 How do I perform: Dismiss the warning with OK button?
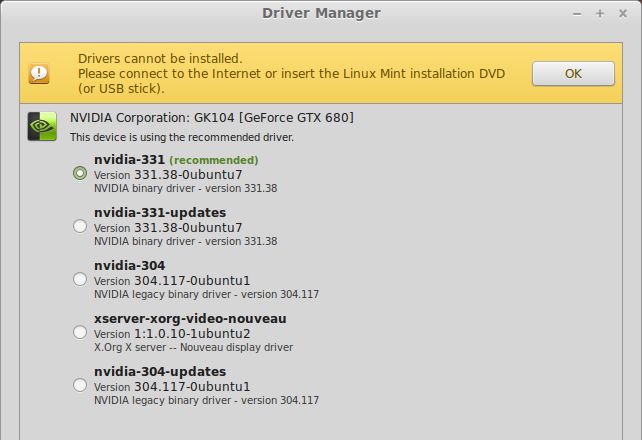tap(573, 74)
